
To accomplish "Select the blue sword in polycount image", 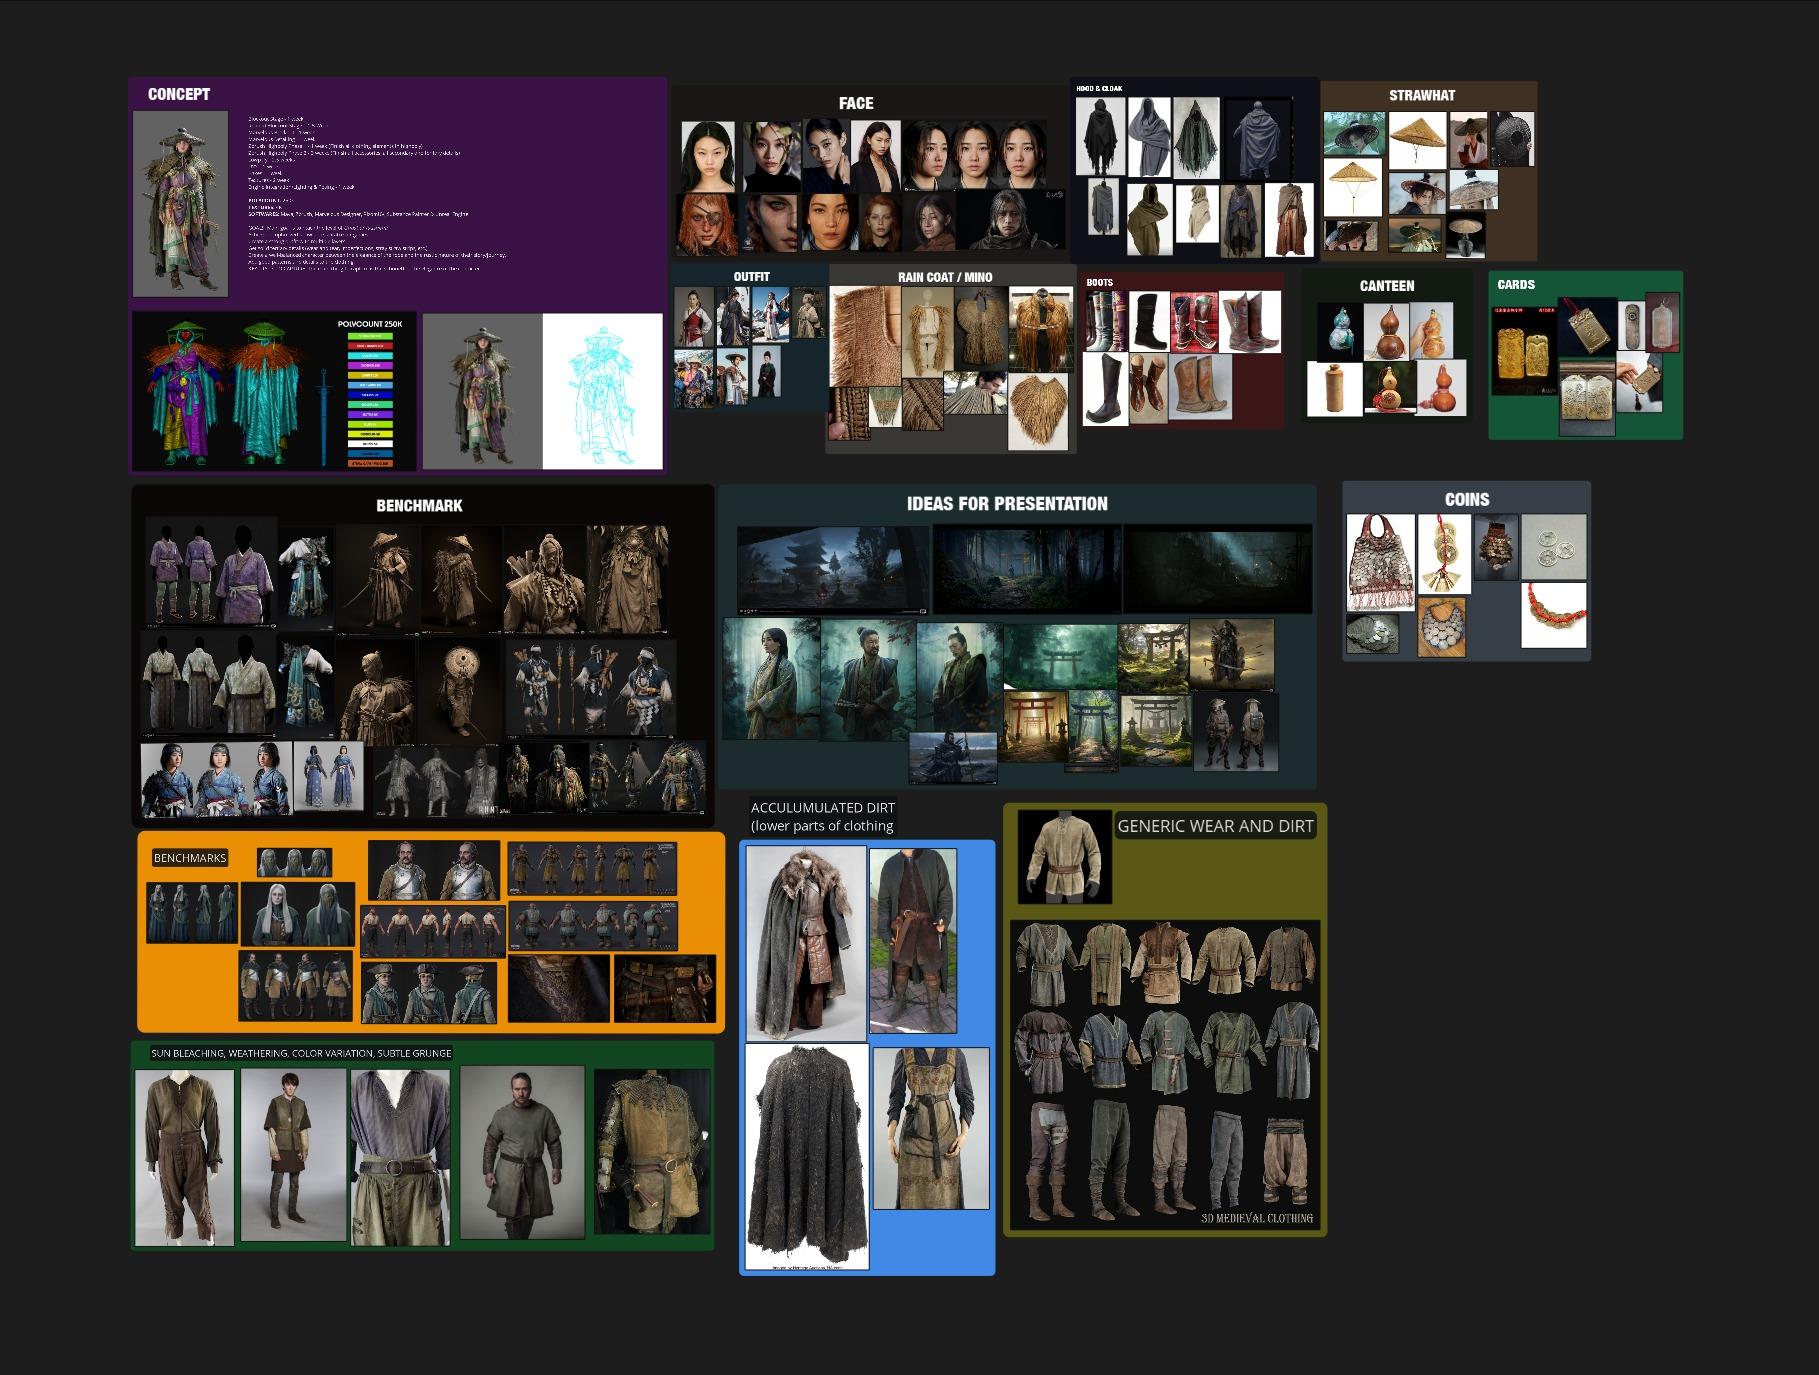I will coord(323,417).
